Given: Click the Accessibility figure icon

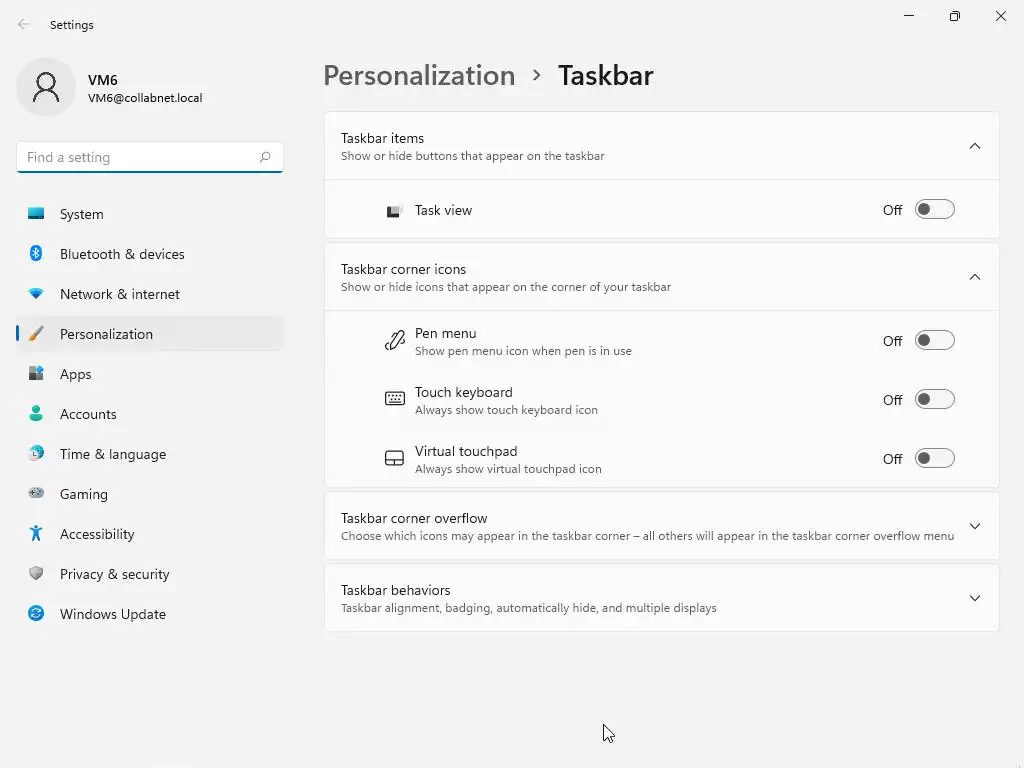Looking at the screenshot, I should coord(36,534).
